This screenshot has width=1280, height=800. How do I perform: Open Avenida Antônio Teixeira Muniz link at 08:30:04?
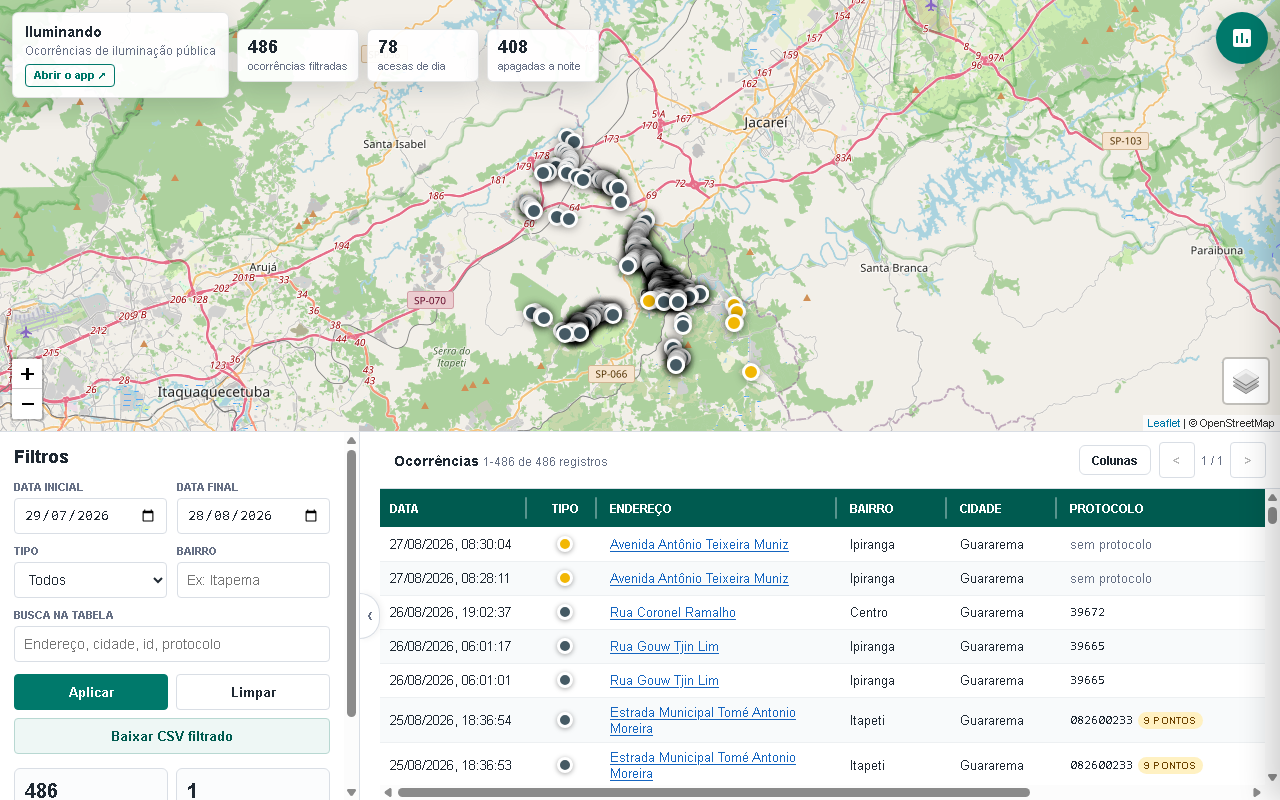[x=699, y=545]
